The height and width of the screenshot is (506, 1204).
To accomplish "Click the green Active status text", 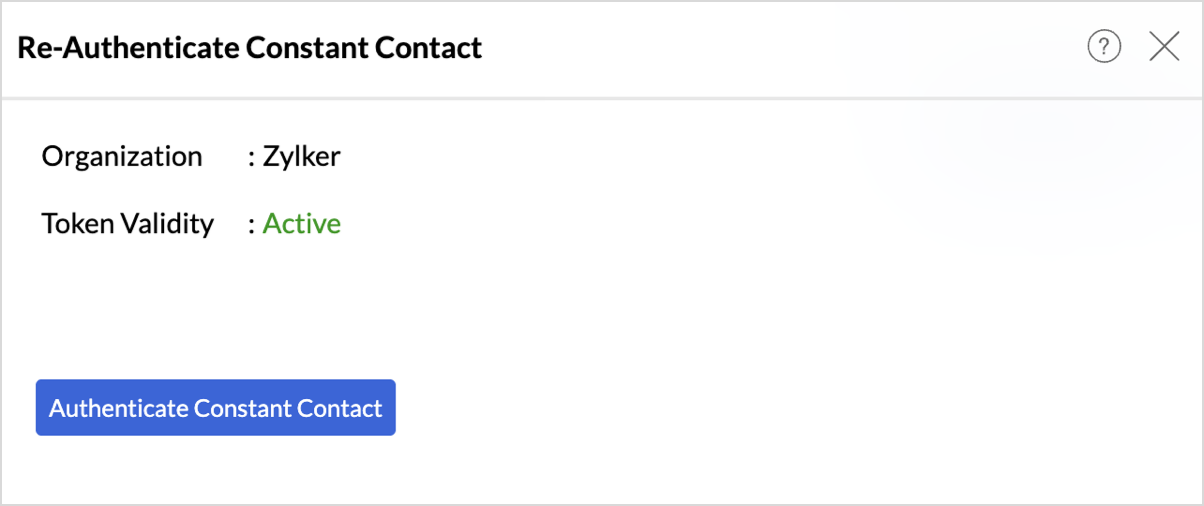I will tap(302, 223).
